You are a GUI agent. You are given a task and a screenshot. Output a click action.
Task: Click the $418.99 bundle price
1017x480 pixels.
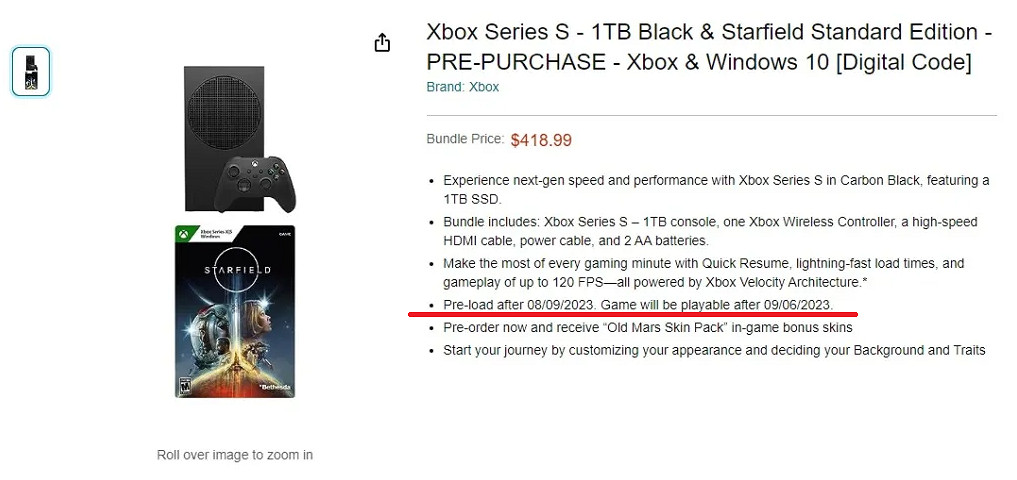tap(541, 140)
